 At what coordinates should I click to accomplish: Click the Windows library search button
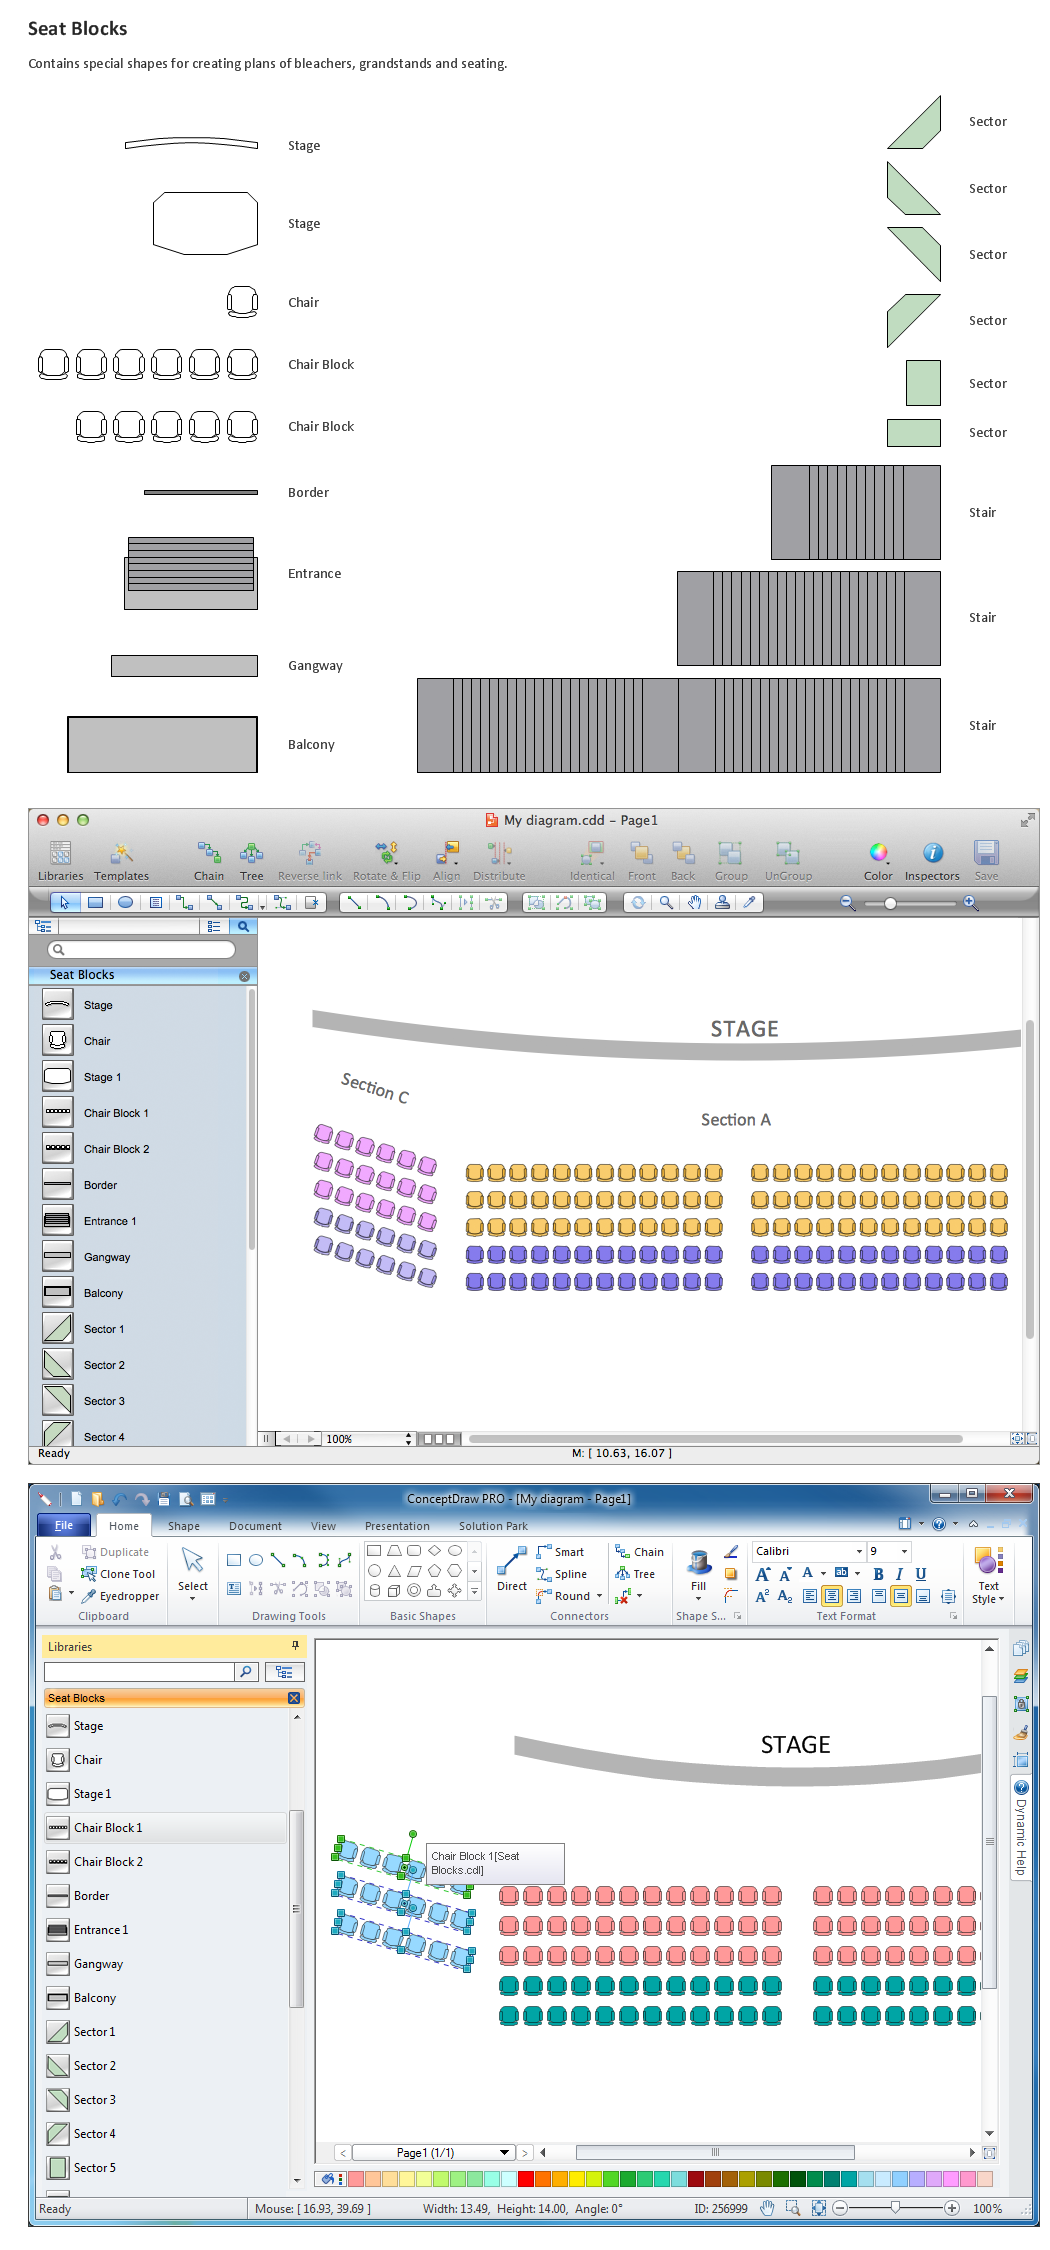point(247,1671)
